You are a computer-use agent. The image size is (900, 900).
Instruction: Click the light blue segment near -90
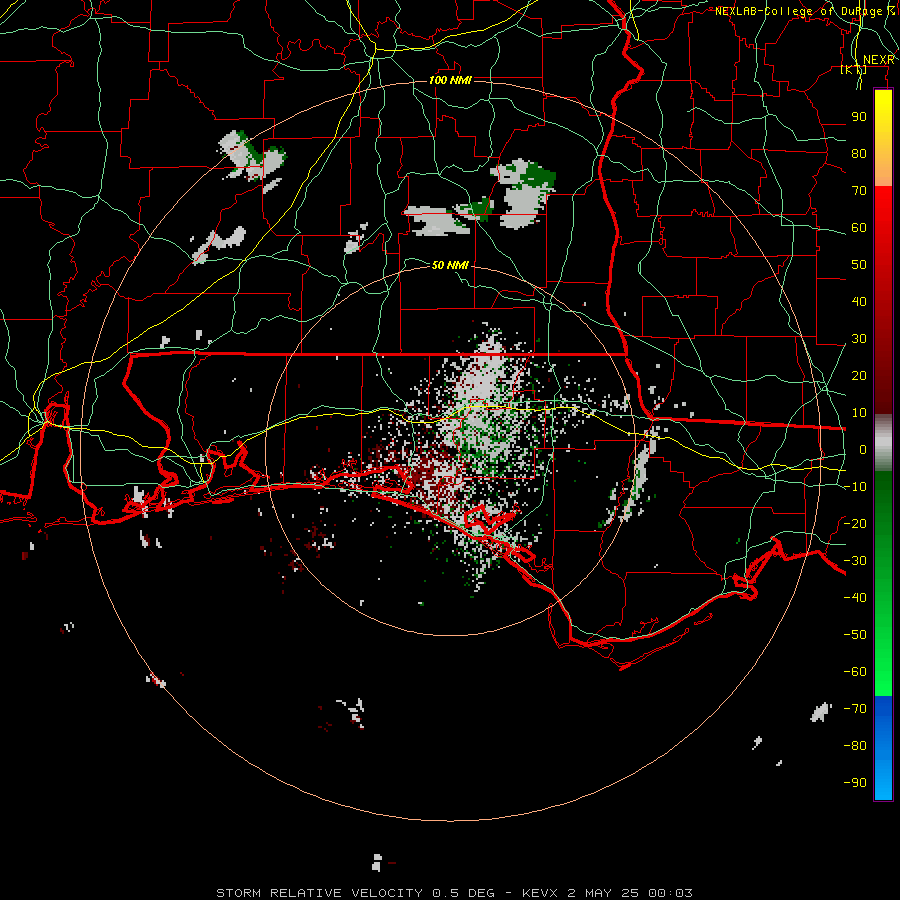883,783
